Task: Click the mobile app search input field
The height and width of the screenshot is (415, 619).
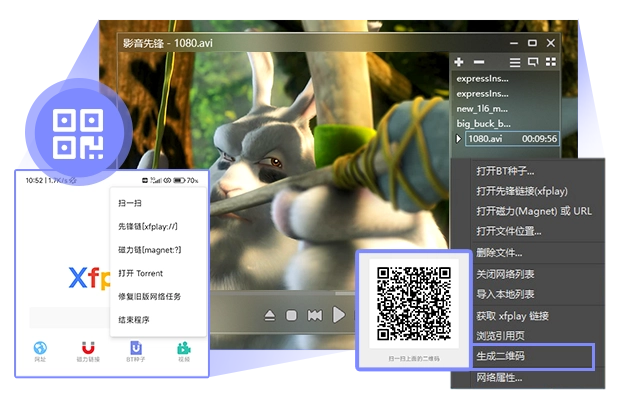Action: (70, 318)
